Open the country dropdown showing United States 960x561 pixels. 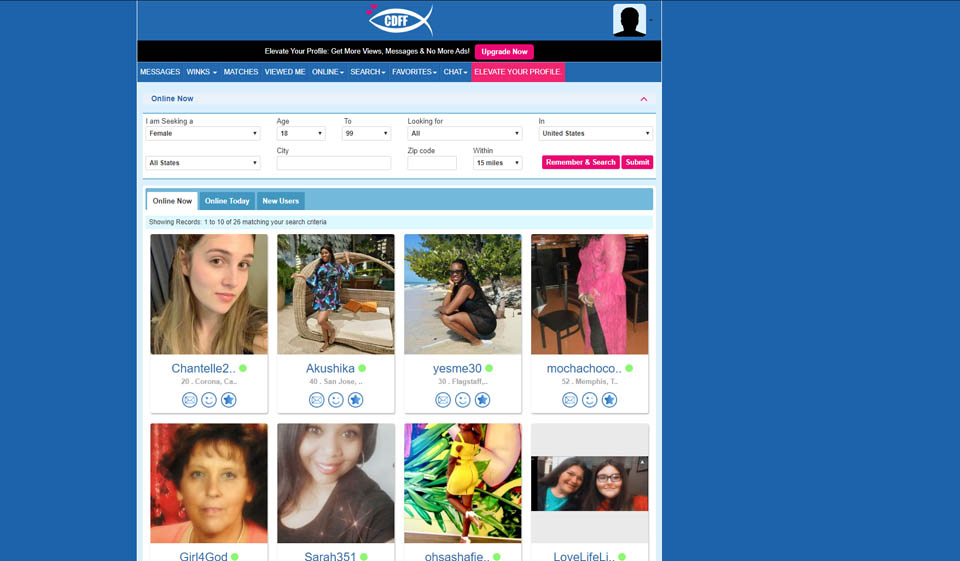pos(595,133)
